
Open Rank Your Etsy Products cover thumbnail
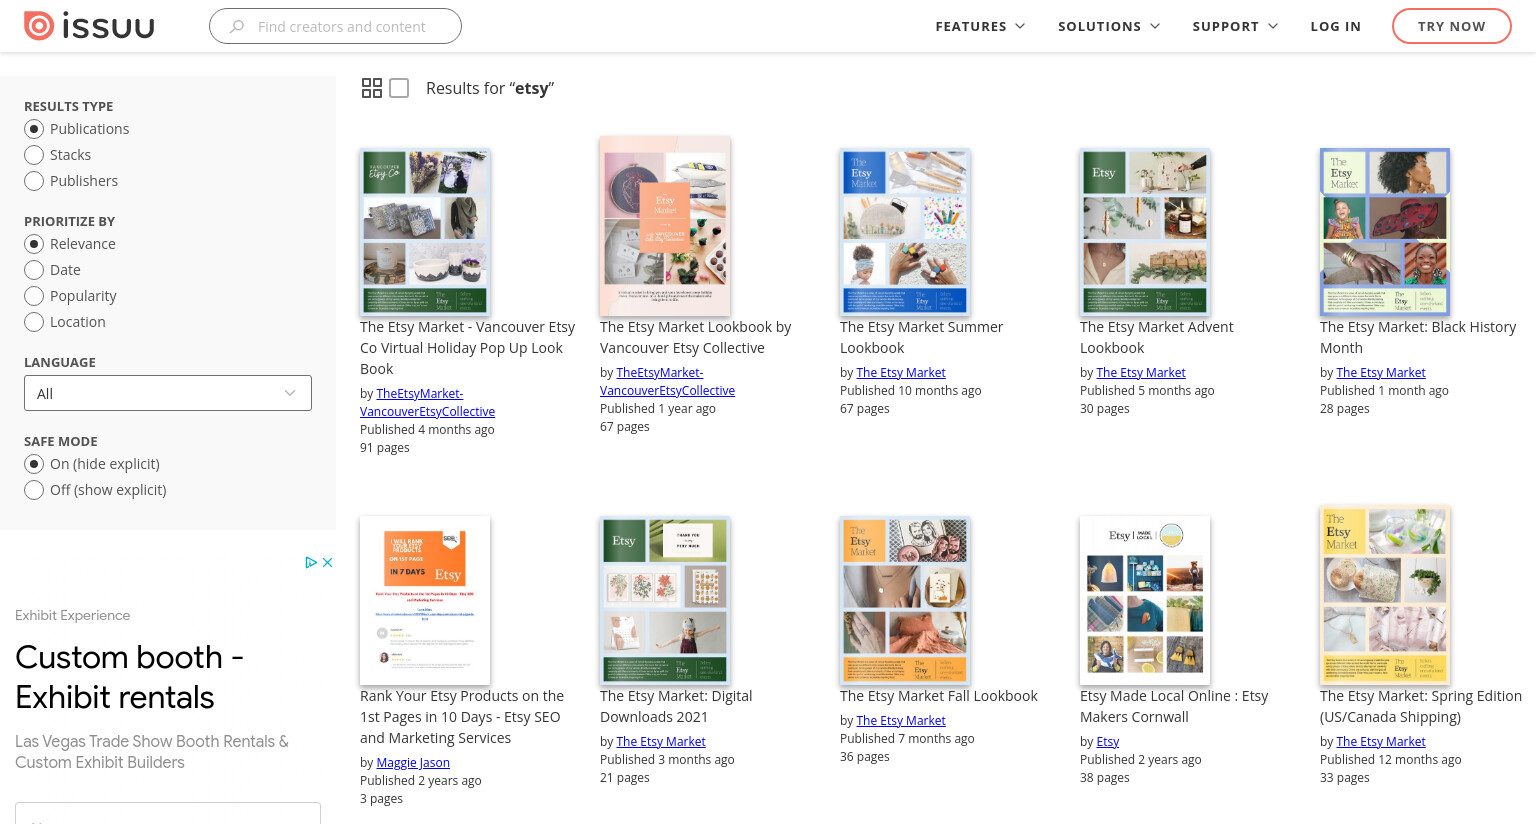coord(425,600)
